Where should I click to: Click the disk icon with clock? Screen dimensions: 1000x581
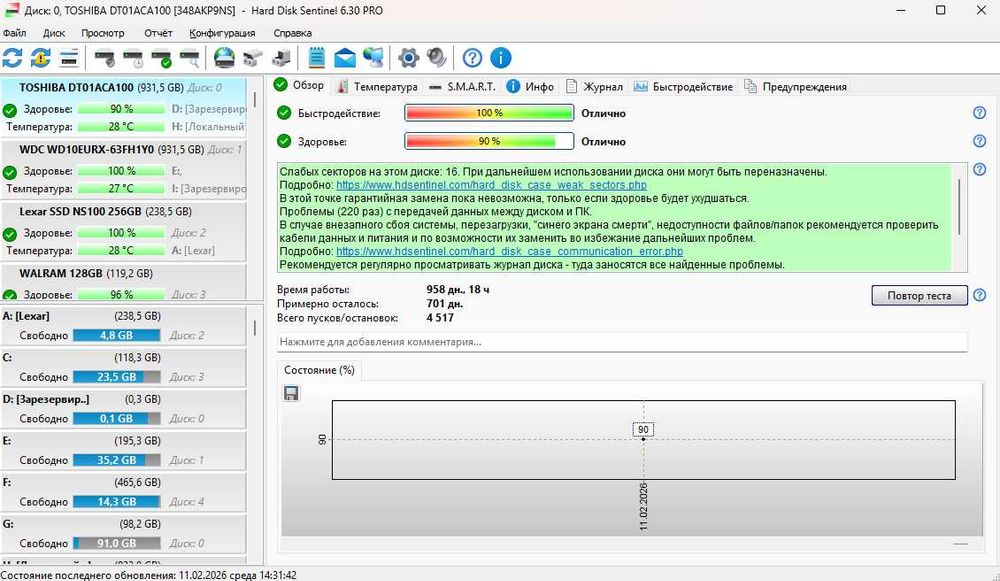[x=133, y=58]
